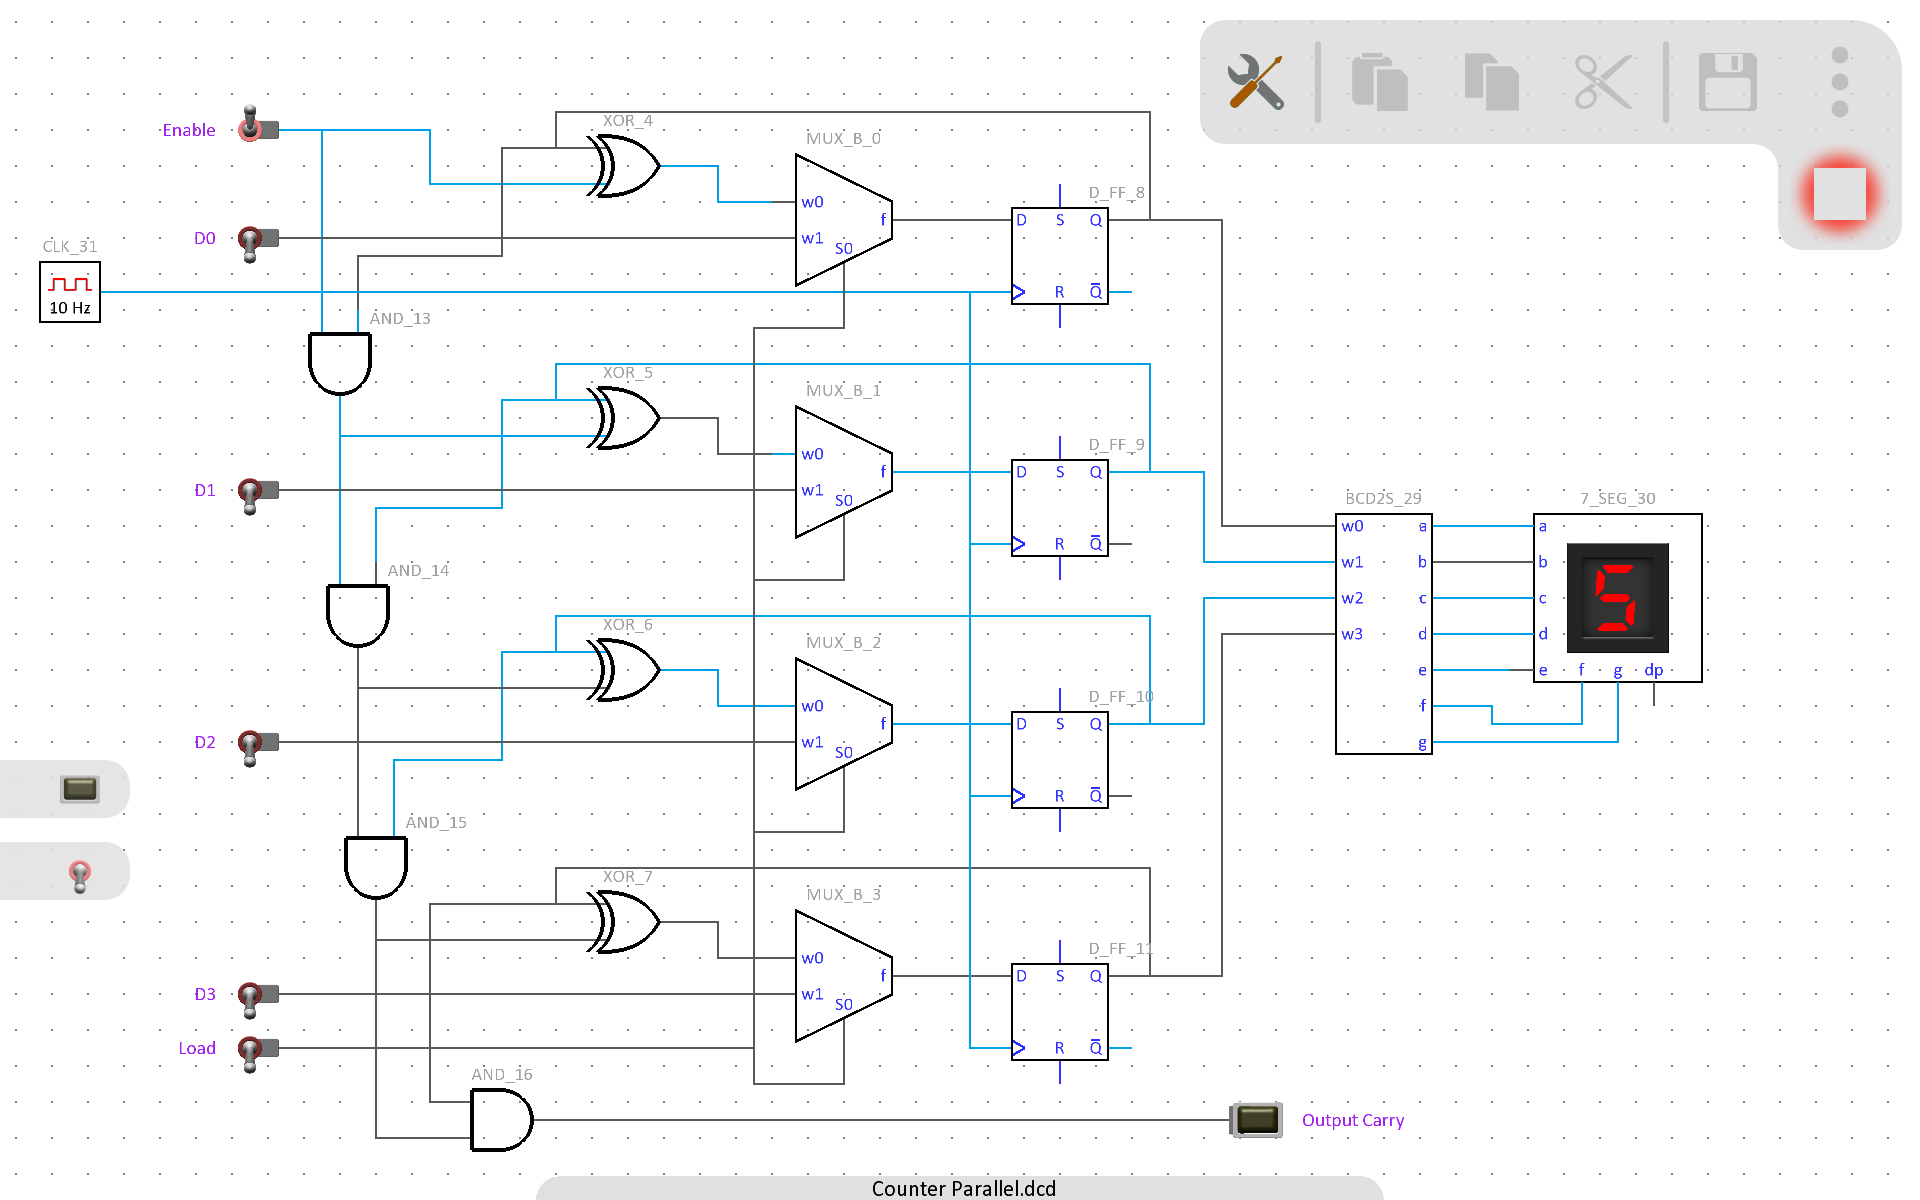The image size is (1920, 1200).
Task: Select the 7_SEG_30 display showing 5
Action: coord(1617,598)
